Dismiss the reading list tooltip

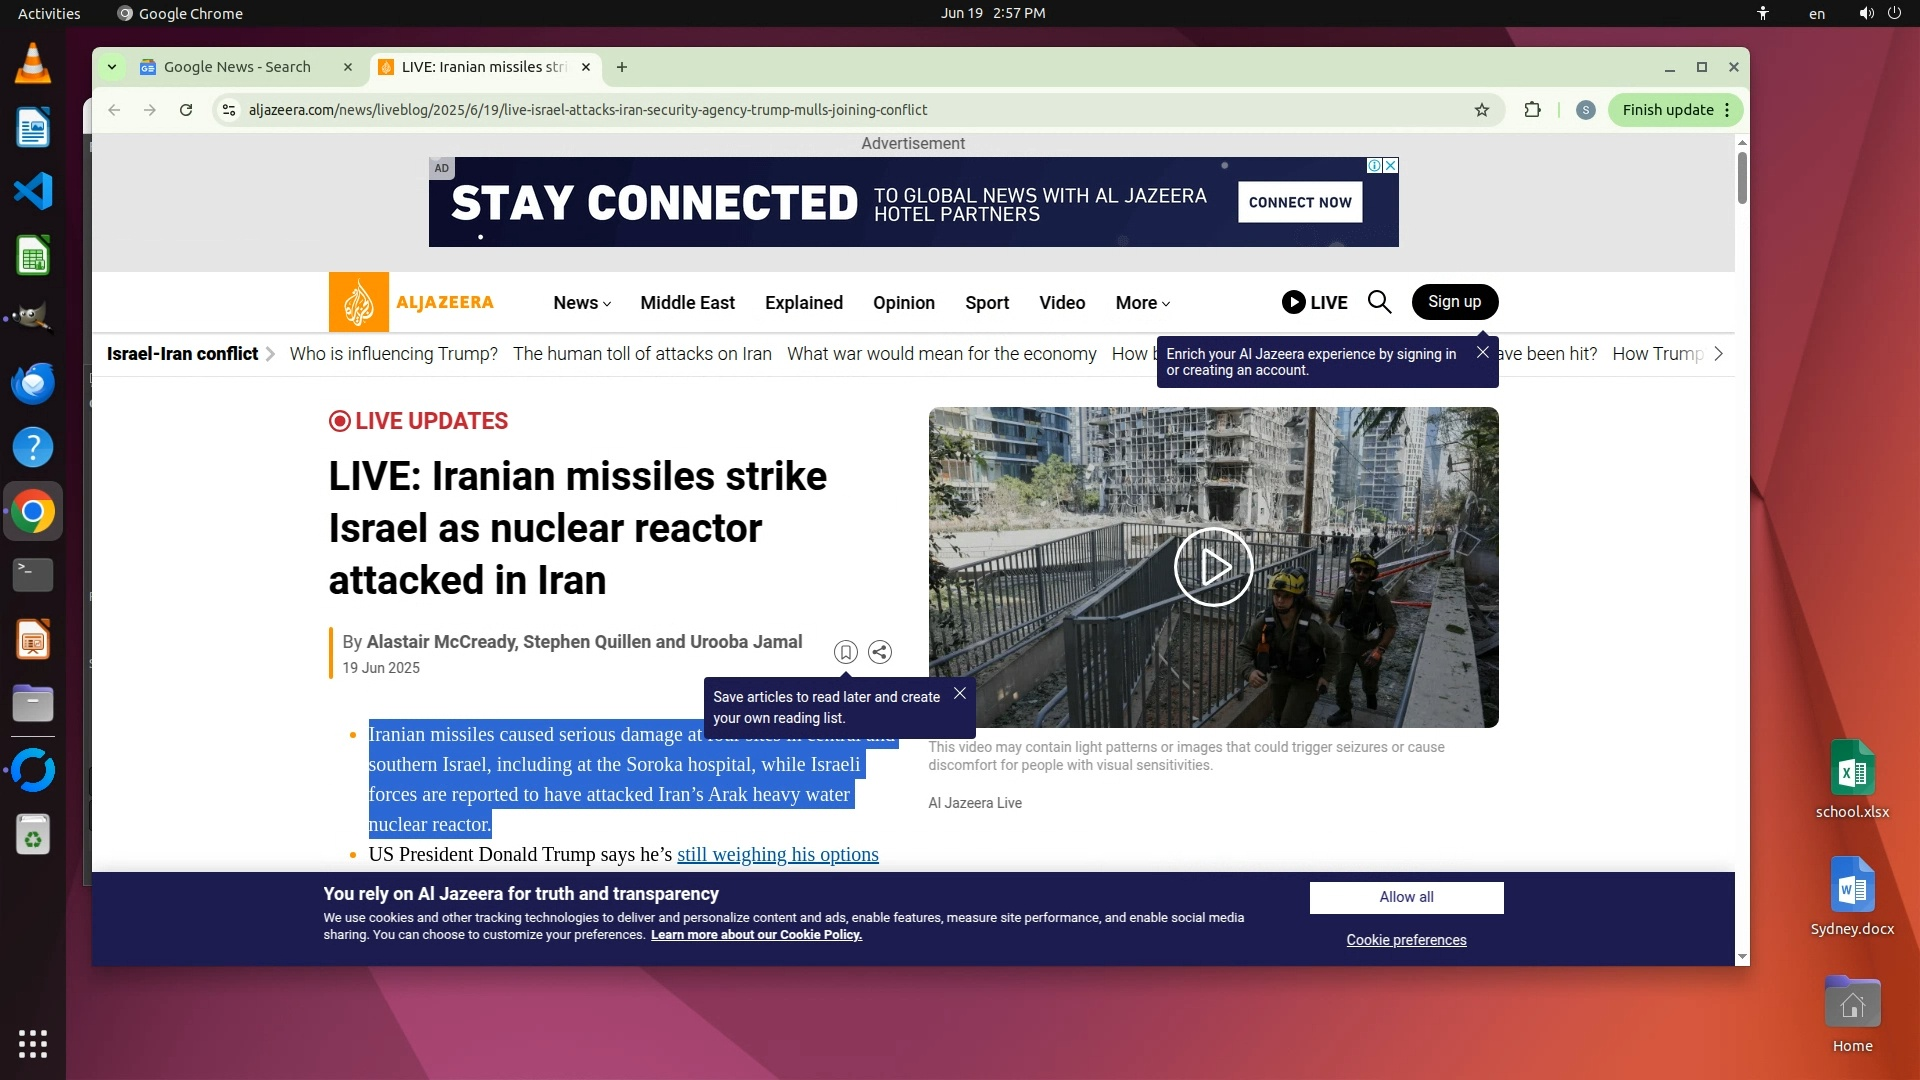pos(960,693)
